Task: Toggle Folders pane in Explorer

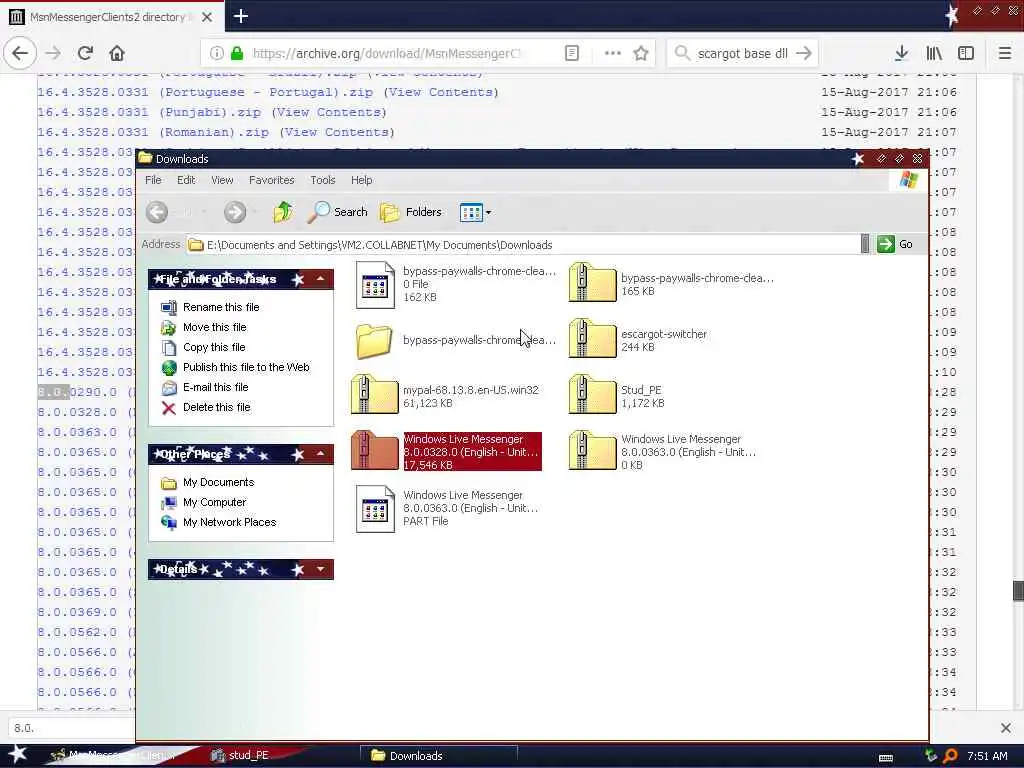Action: [411, 212]
